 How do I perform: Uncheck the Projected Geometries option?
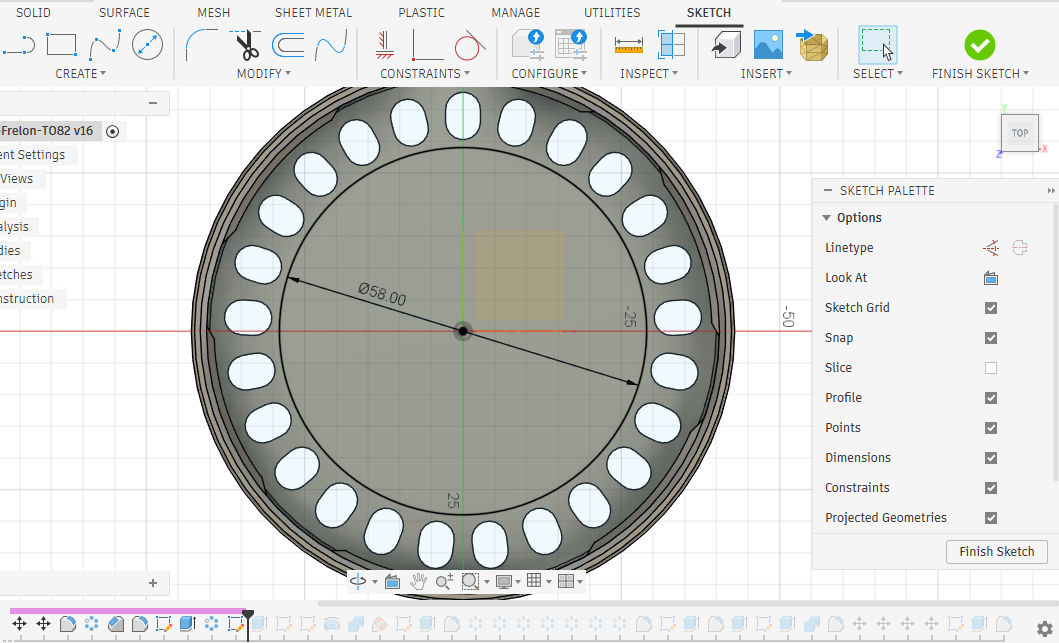(x=991, y=518)
